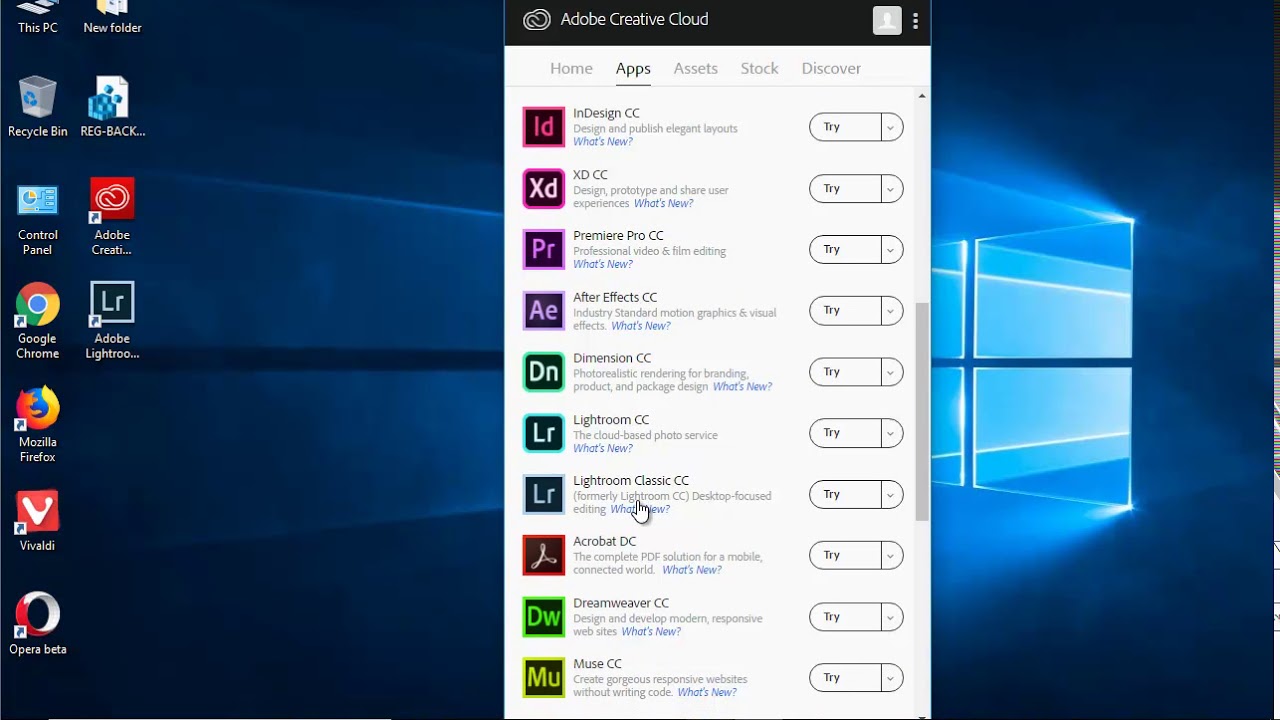Image resolution: width=1280 pixels, height=720 pixels.
Task: Expand the Acrobat DC Try dropdown arrow
Action: coord(890,555)
